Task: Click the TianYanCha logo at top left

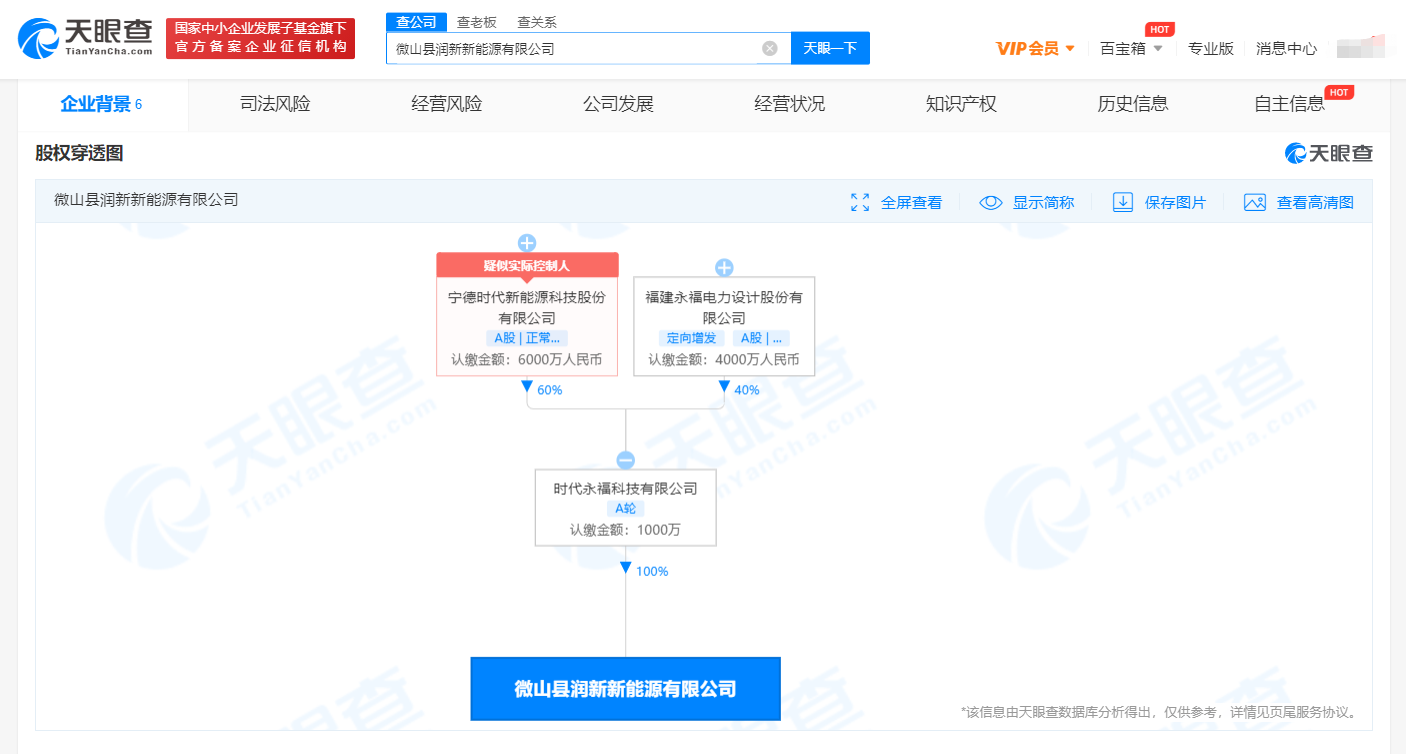Action: pyautogui.click(x=85, y=39)
